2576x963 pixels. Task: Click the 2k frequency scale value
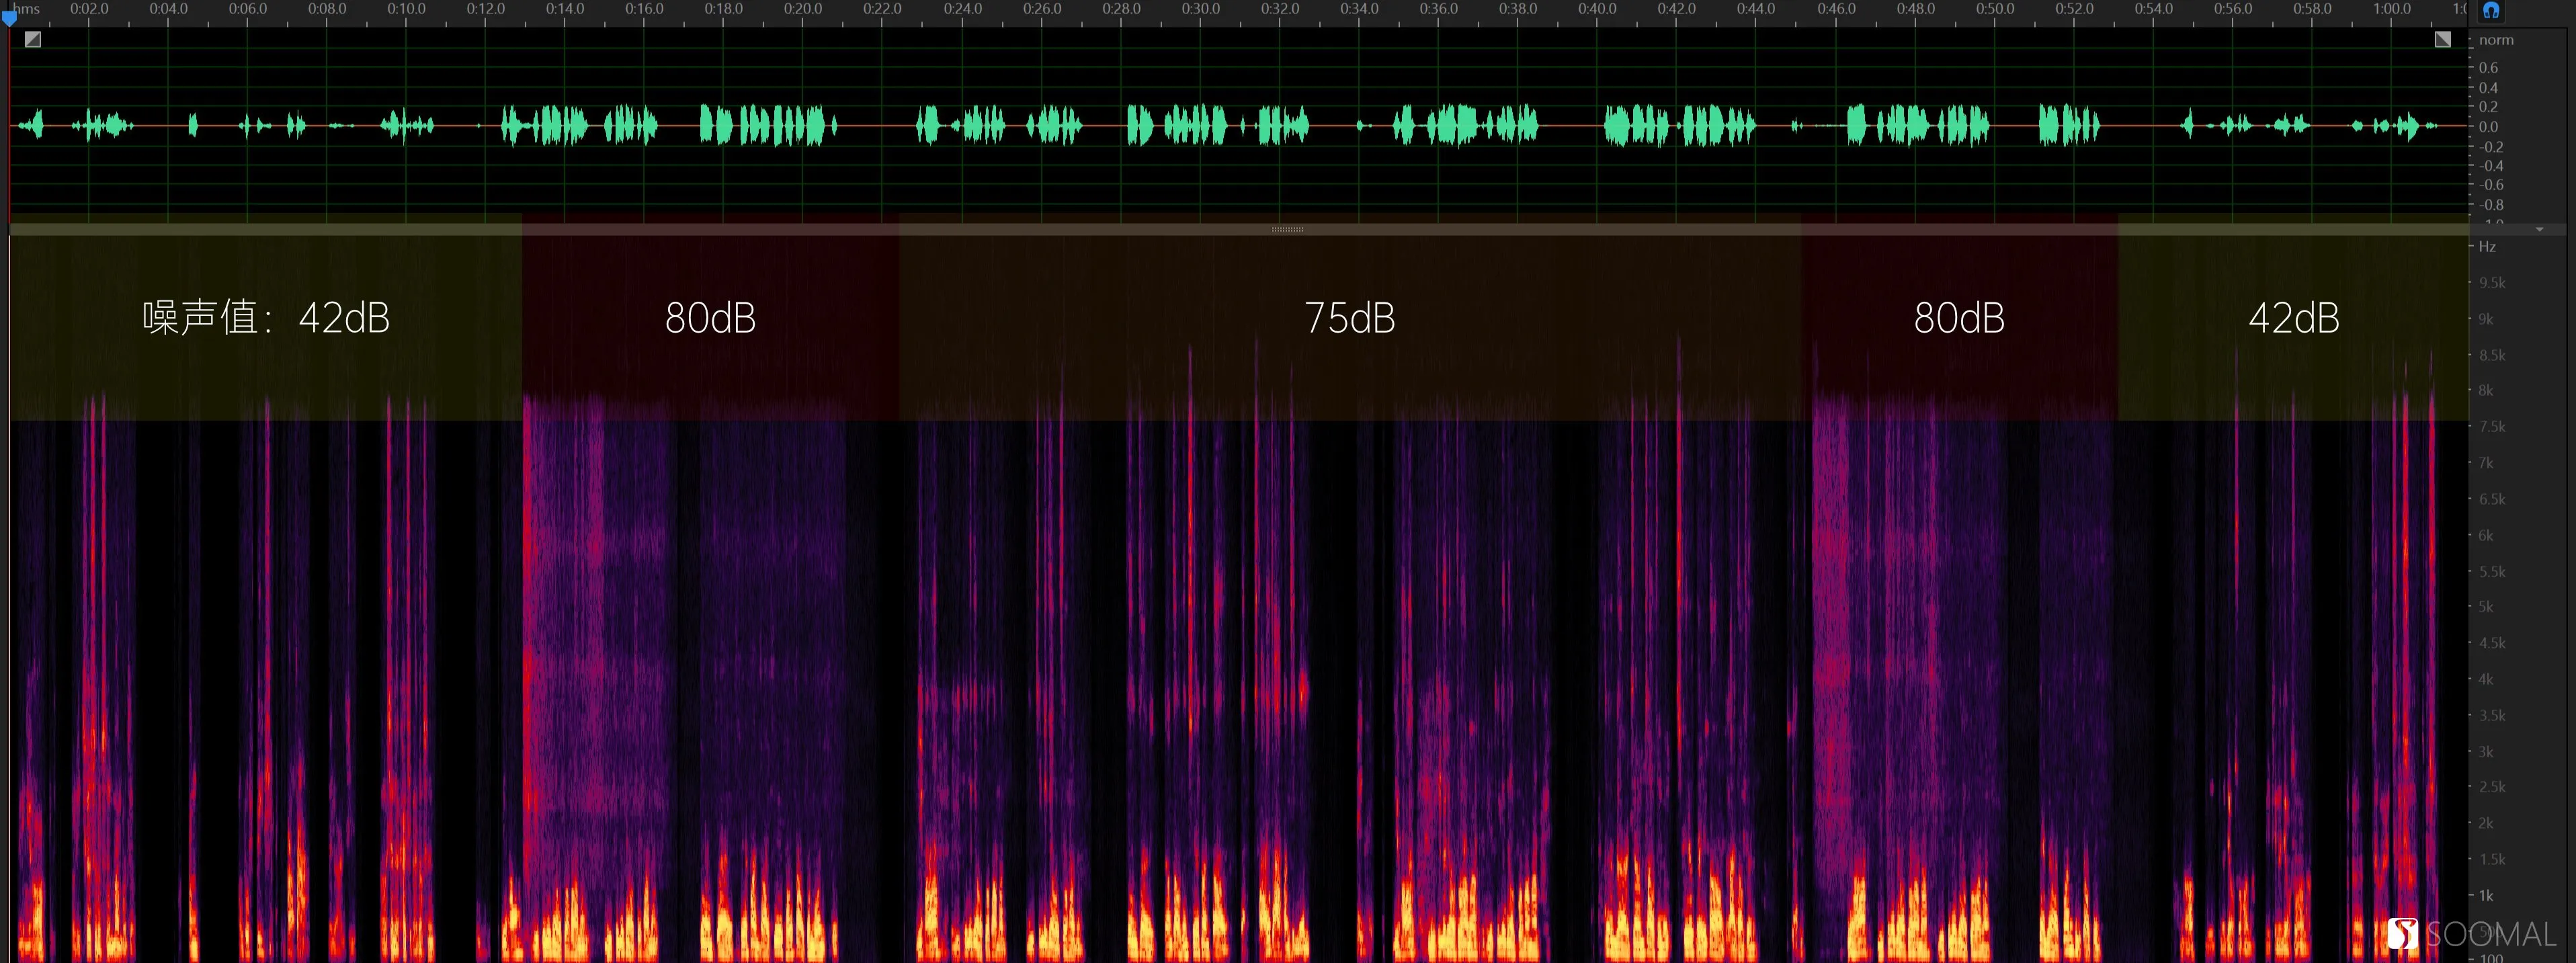click(2486, 824)
